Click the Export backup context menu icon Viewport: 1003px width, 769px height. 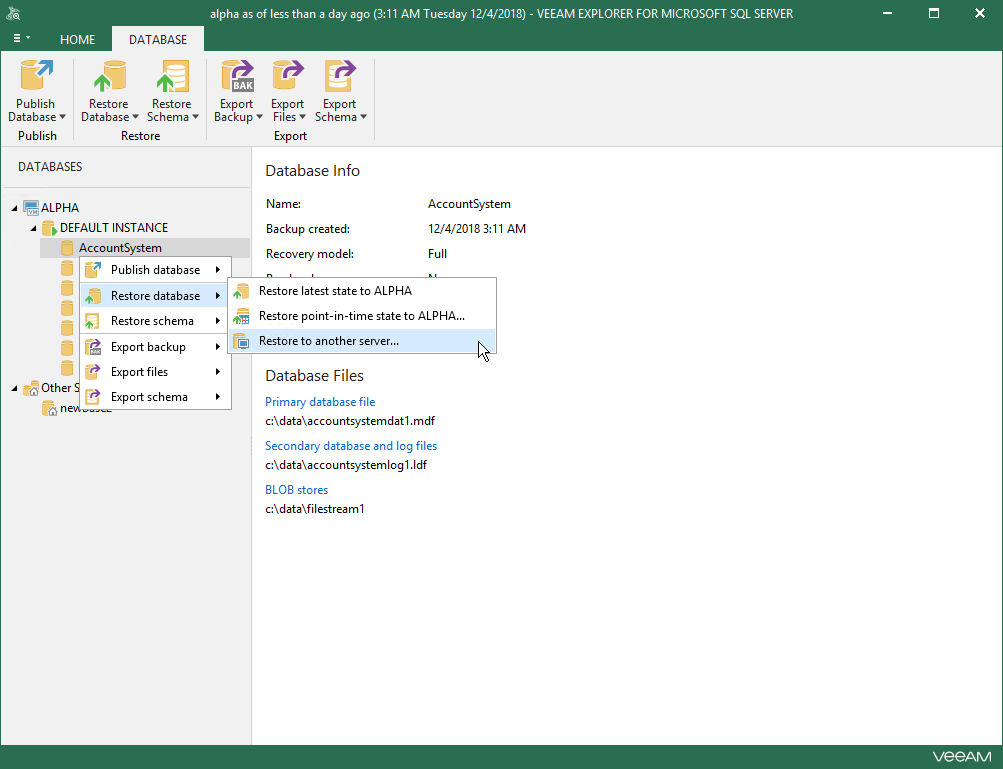[93, 347]
